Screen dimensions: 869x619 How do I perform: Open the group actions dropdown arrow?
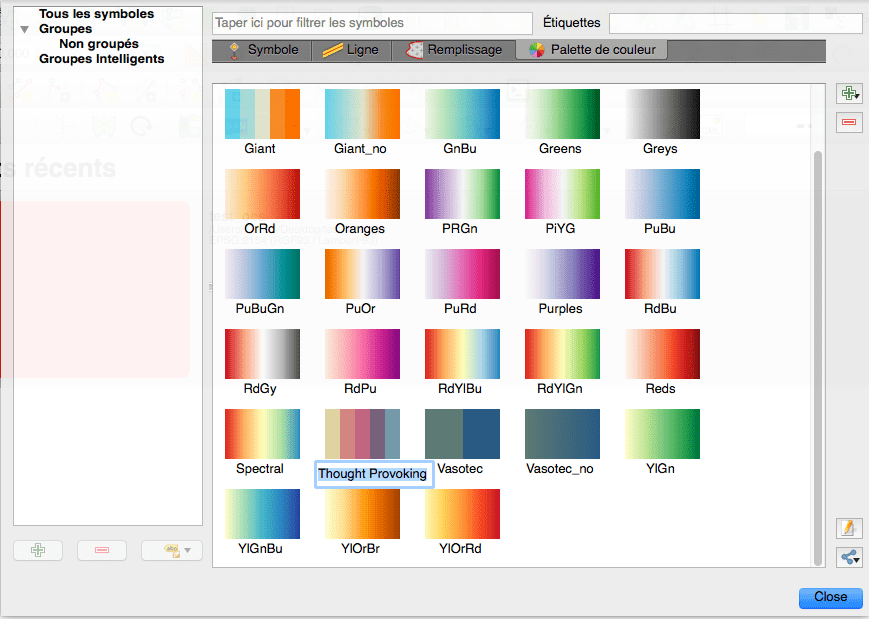click(x=186, y=550)
